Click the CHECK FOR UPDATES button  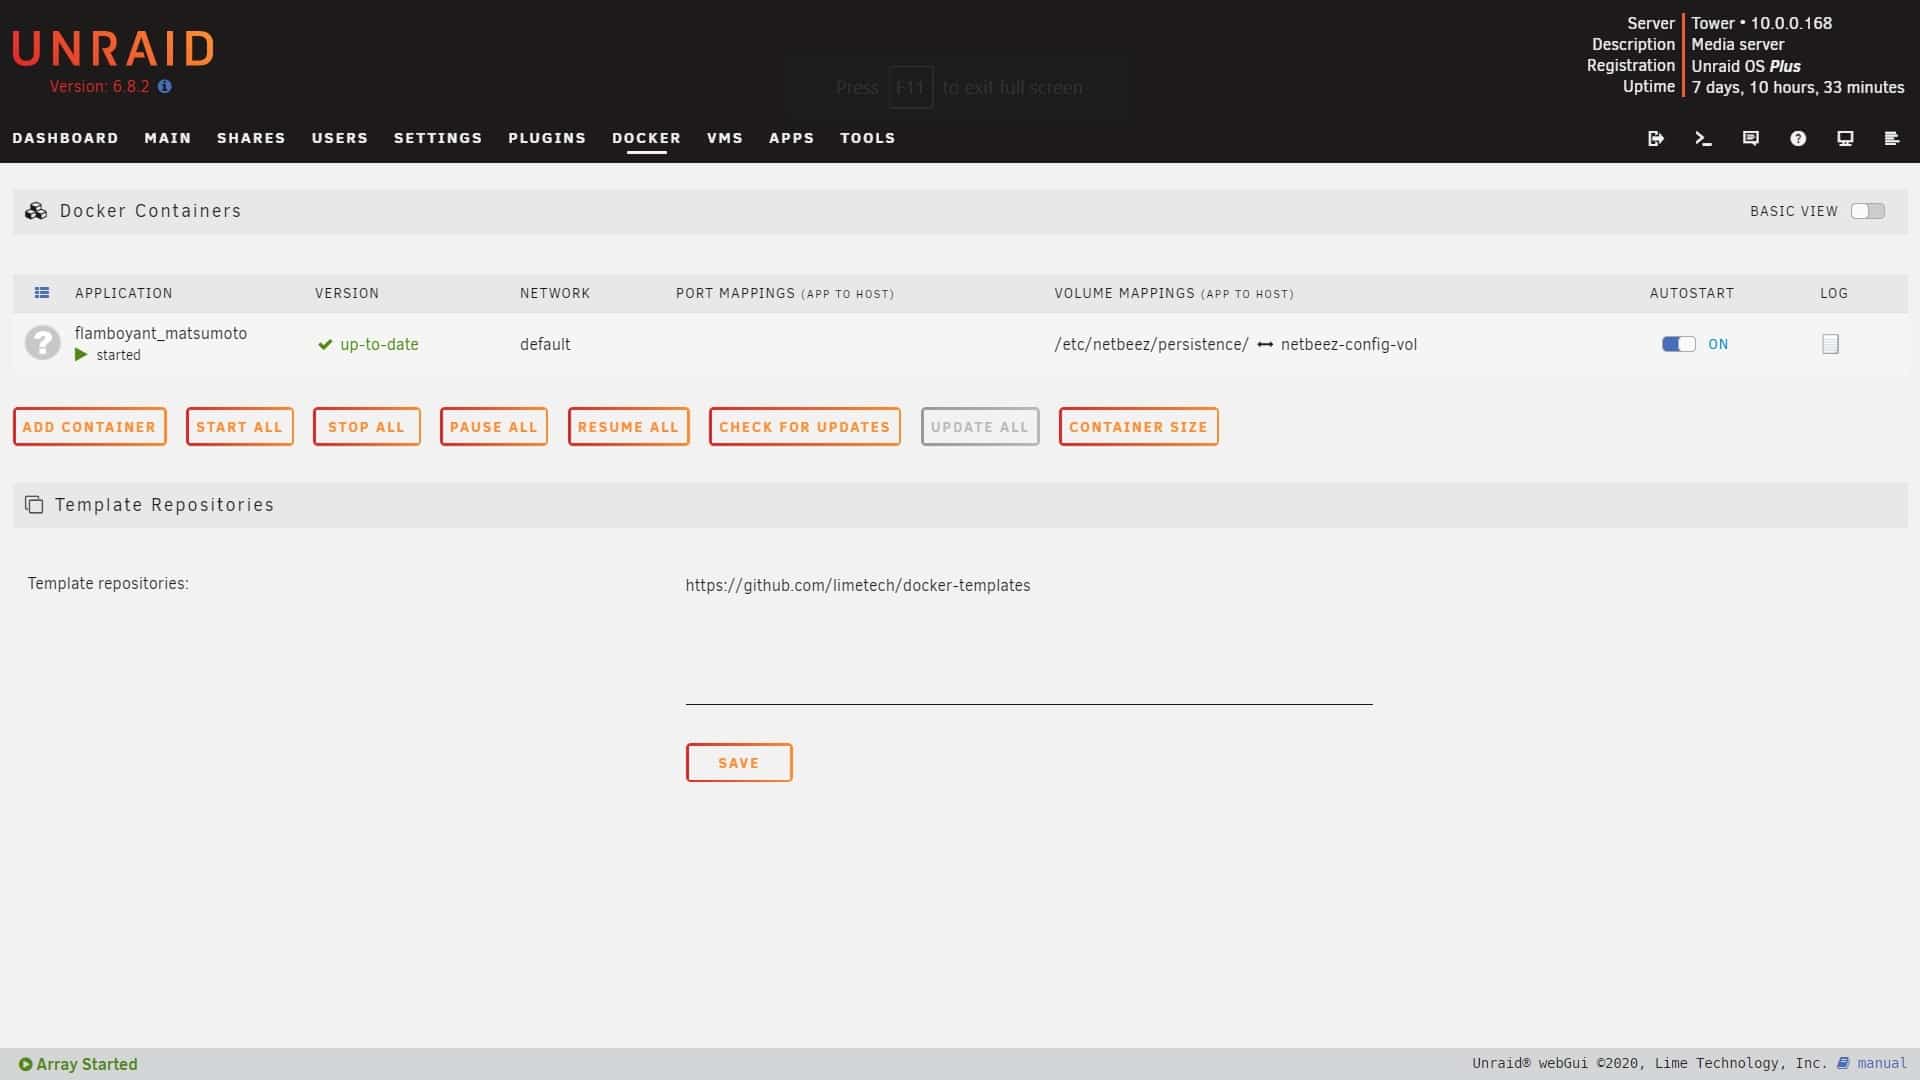tap(804, 426)
